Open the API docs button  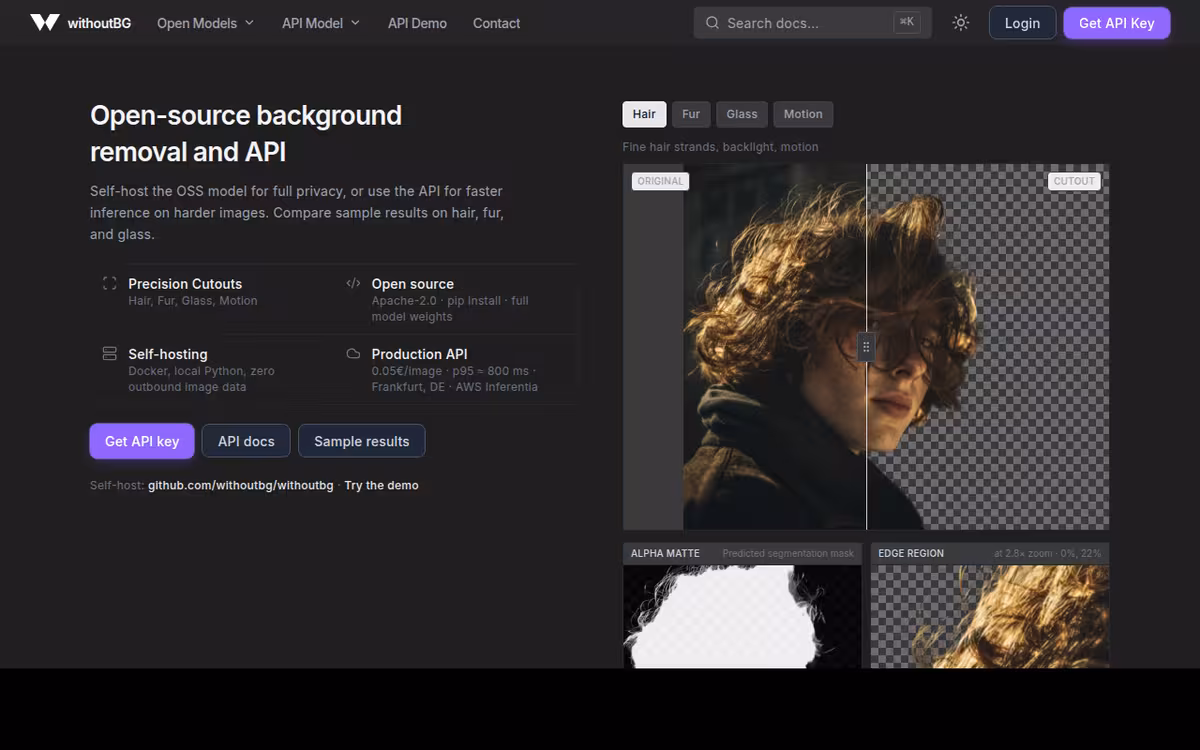pos(246,441)
